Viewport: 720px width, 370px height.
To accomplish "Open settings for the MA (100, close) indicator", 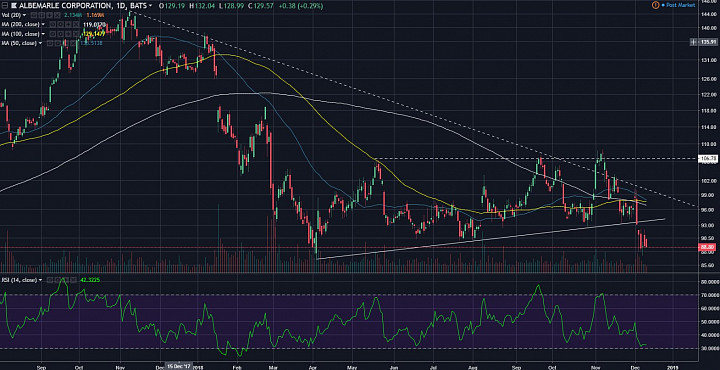I will (60, 34).
